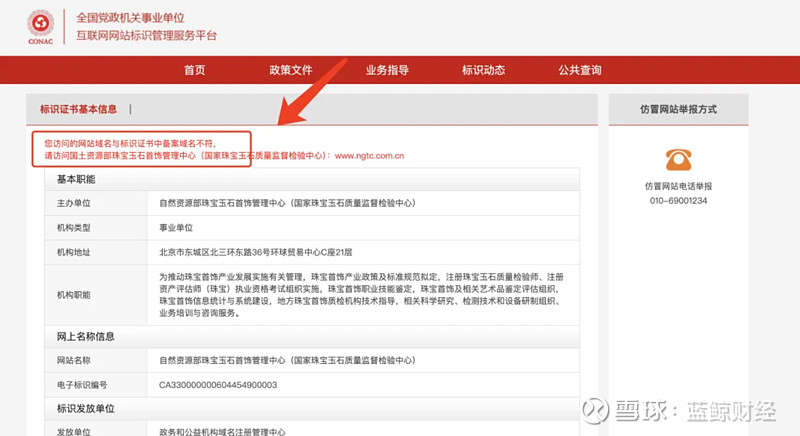The image size is (800, 436).
Task: Click the 机构地址 row label
Action: click(73, 252)
